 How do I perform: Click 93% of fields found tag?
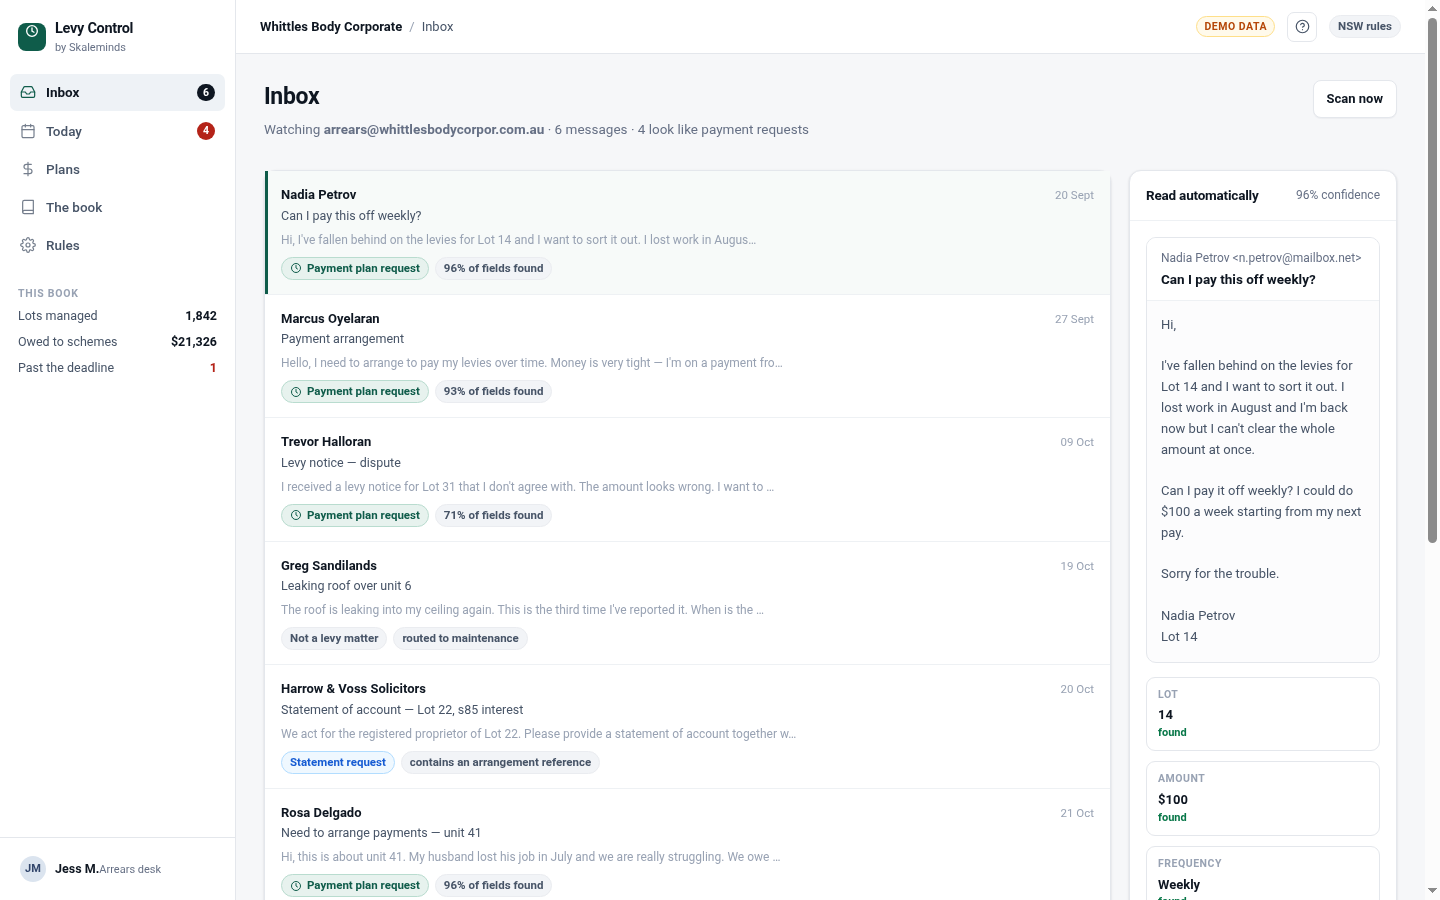[494, 392]
